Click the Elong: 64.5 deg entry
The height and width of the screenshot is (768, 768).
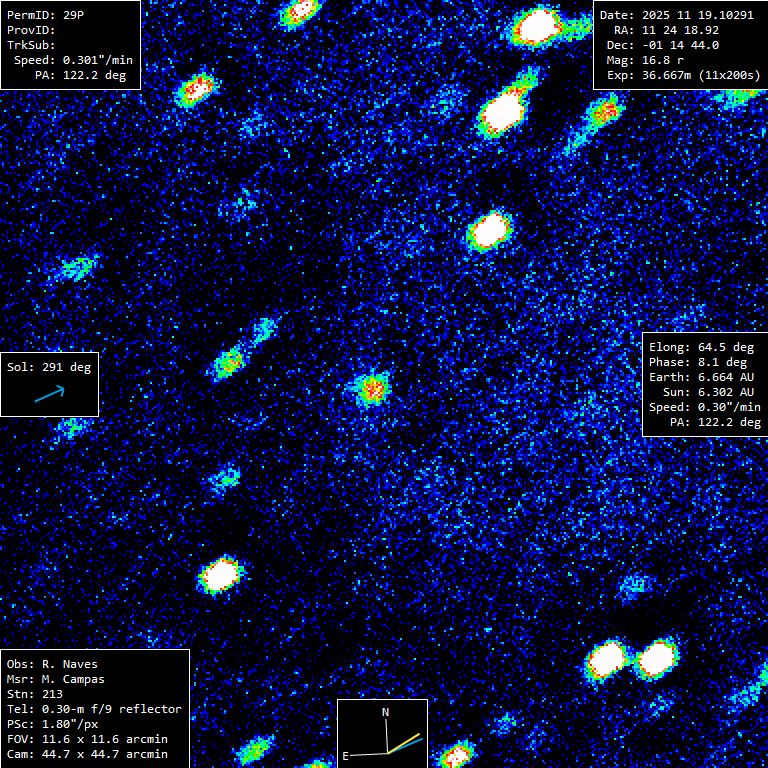coord(701,347)
